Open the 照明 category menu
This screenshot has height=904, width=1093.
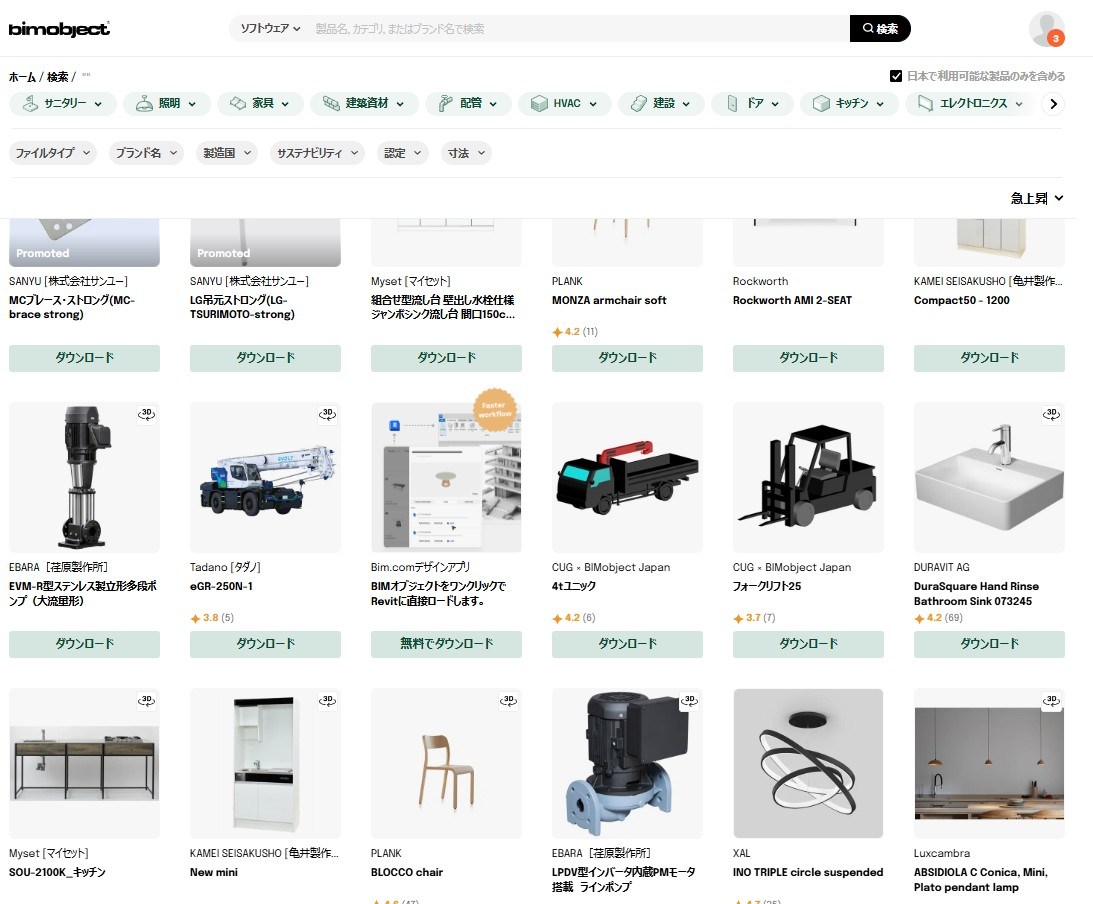171,103
